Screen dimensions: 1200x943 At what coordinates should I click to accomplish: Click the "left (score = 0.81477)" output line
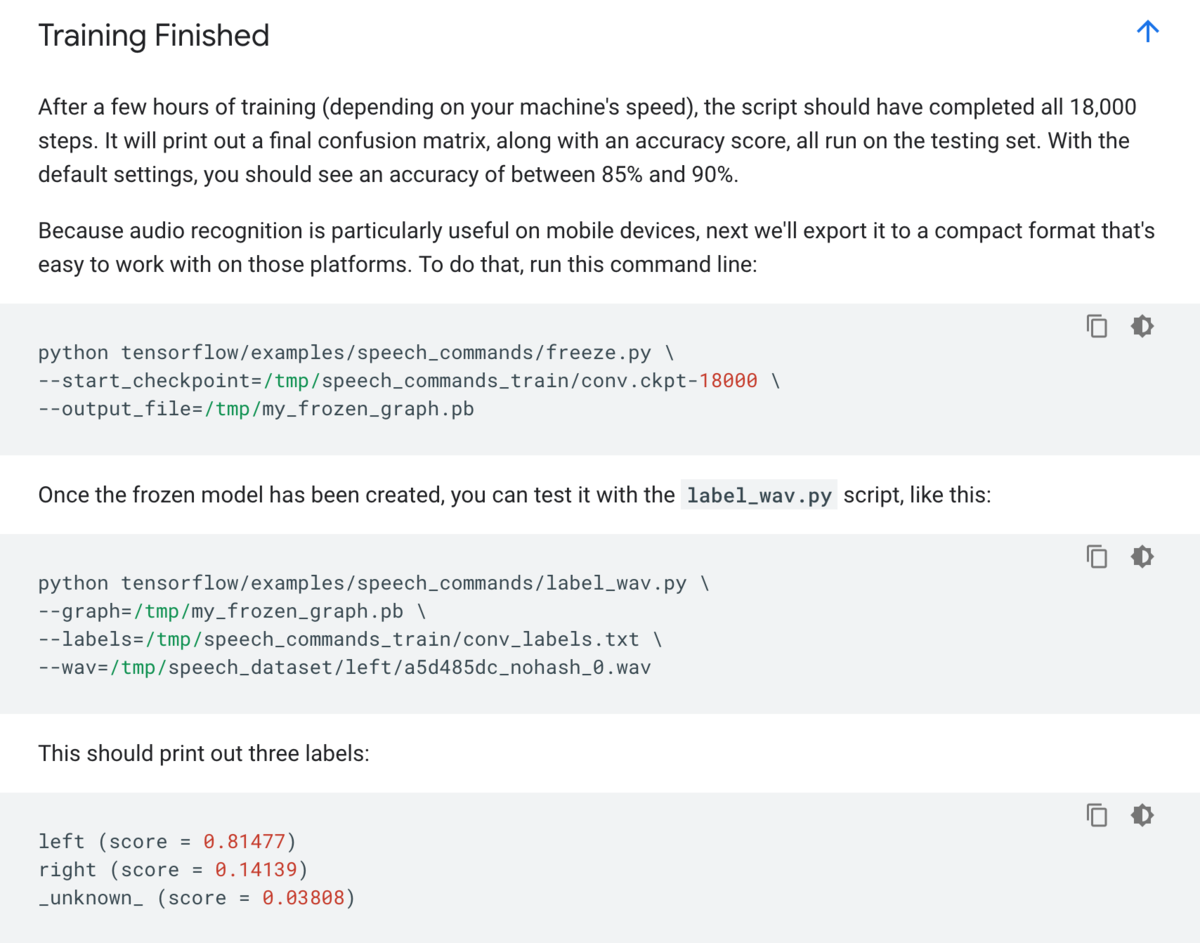168,842
